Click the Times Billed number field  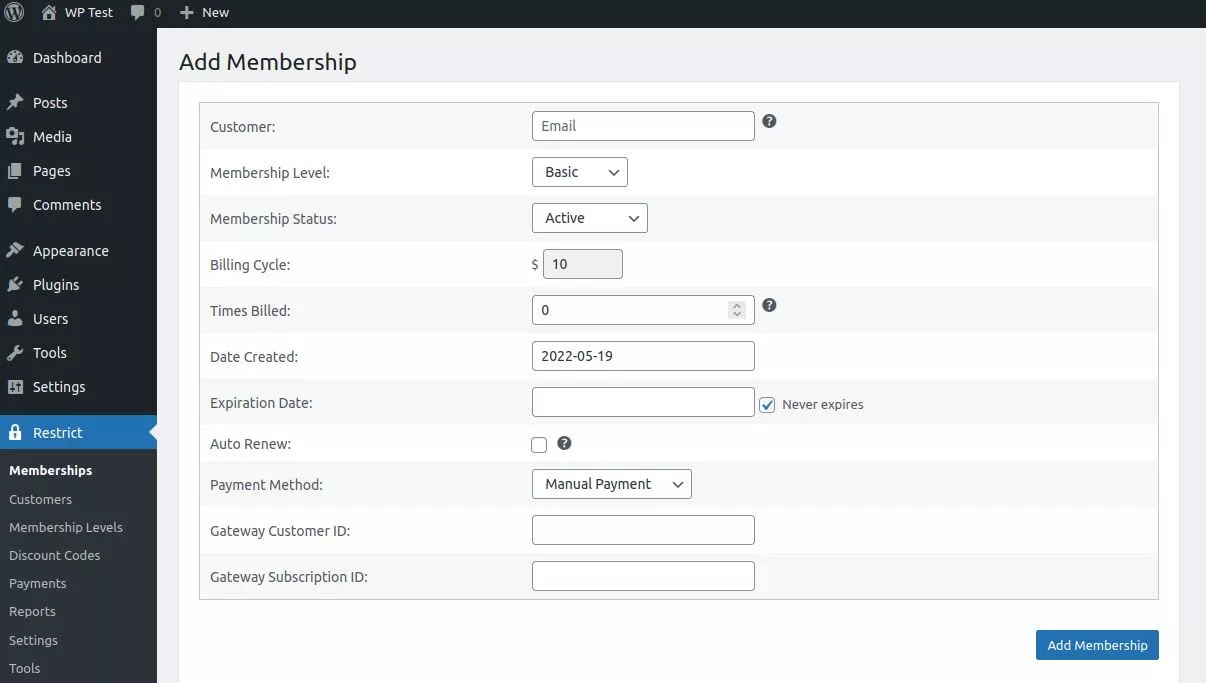[643, 310]
